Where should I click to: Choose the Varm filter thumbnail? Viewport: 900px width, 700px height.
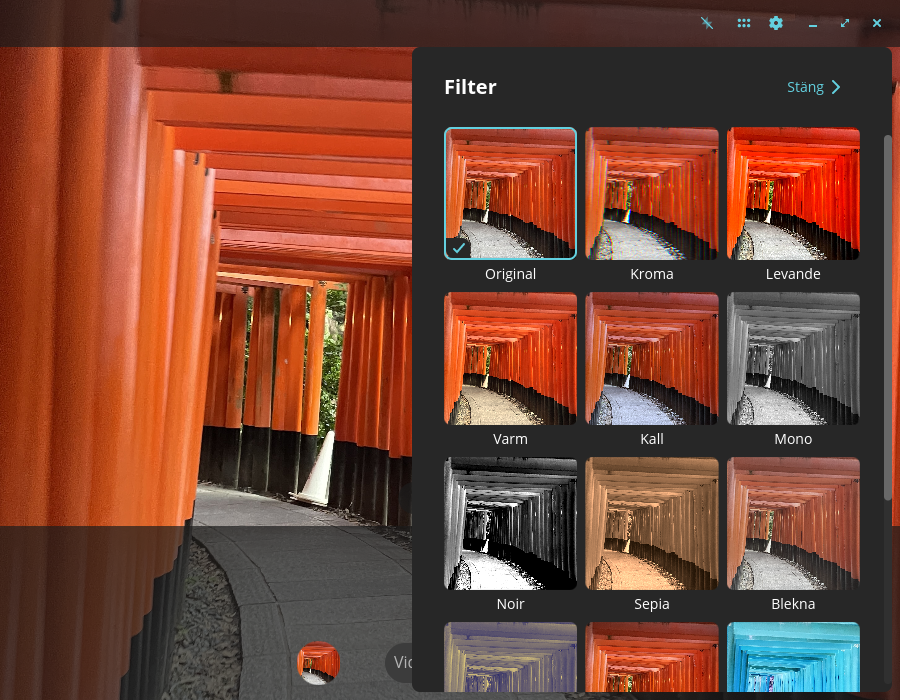point(510,359)
